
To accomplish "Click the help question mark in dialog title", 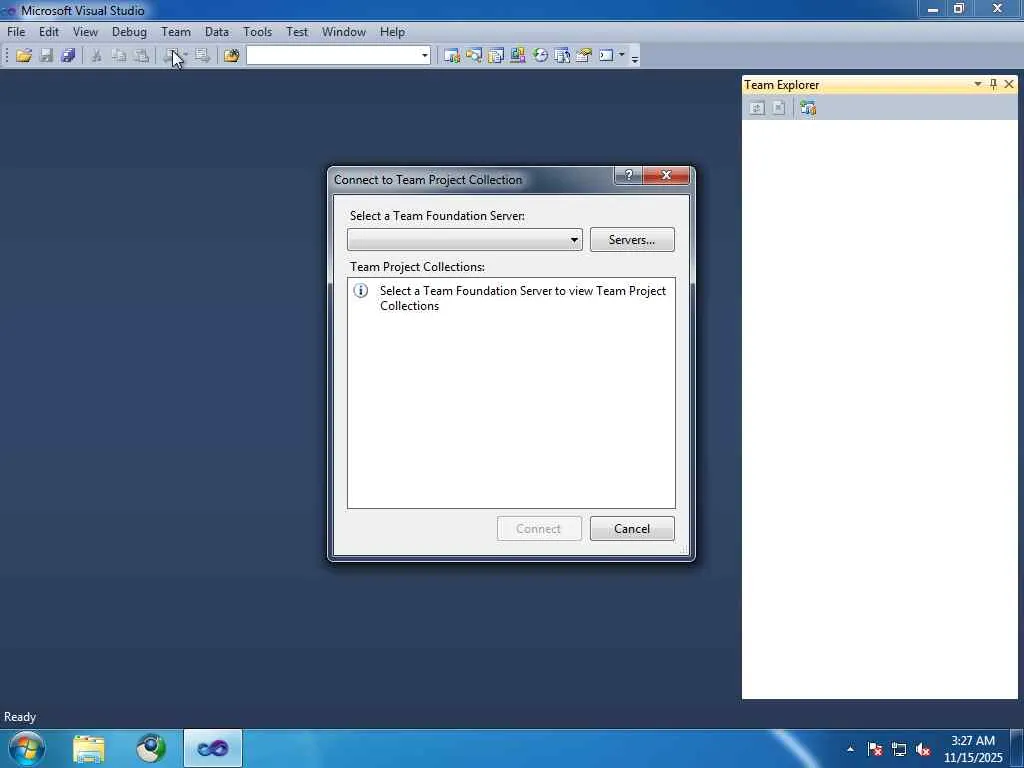I will (628, 175).
